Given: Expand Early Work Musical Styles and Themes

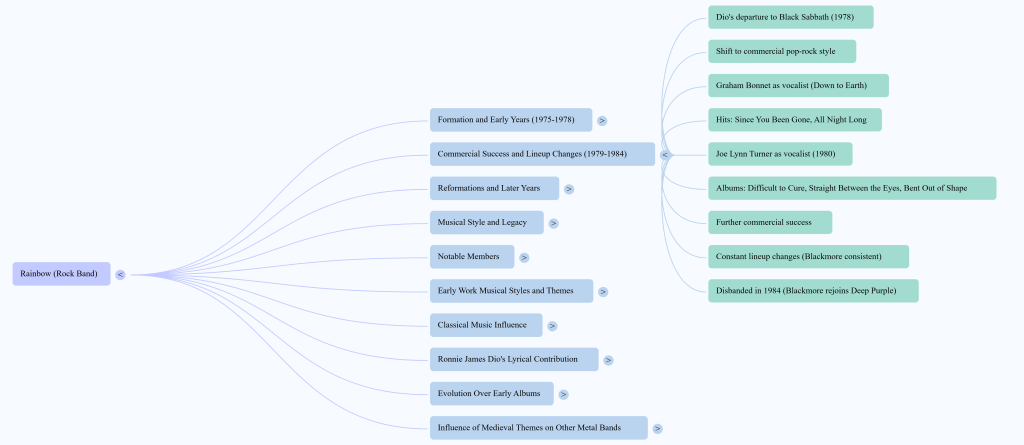Looking at the screenshot, I should point(603,291).
